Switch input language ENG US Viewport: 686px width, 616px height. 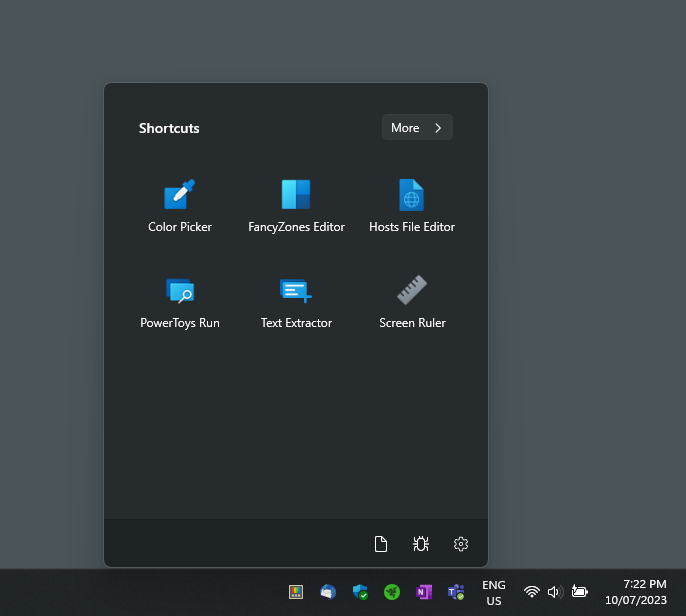coord(494,593)
